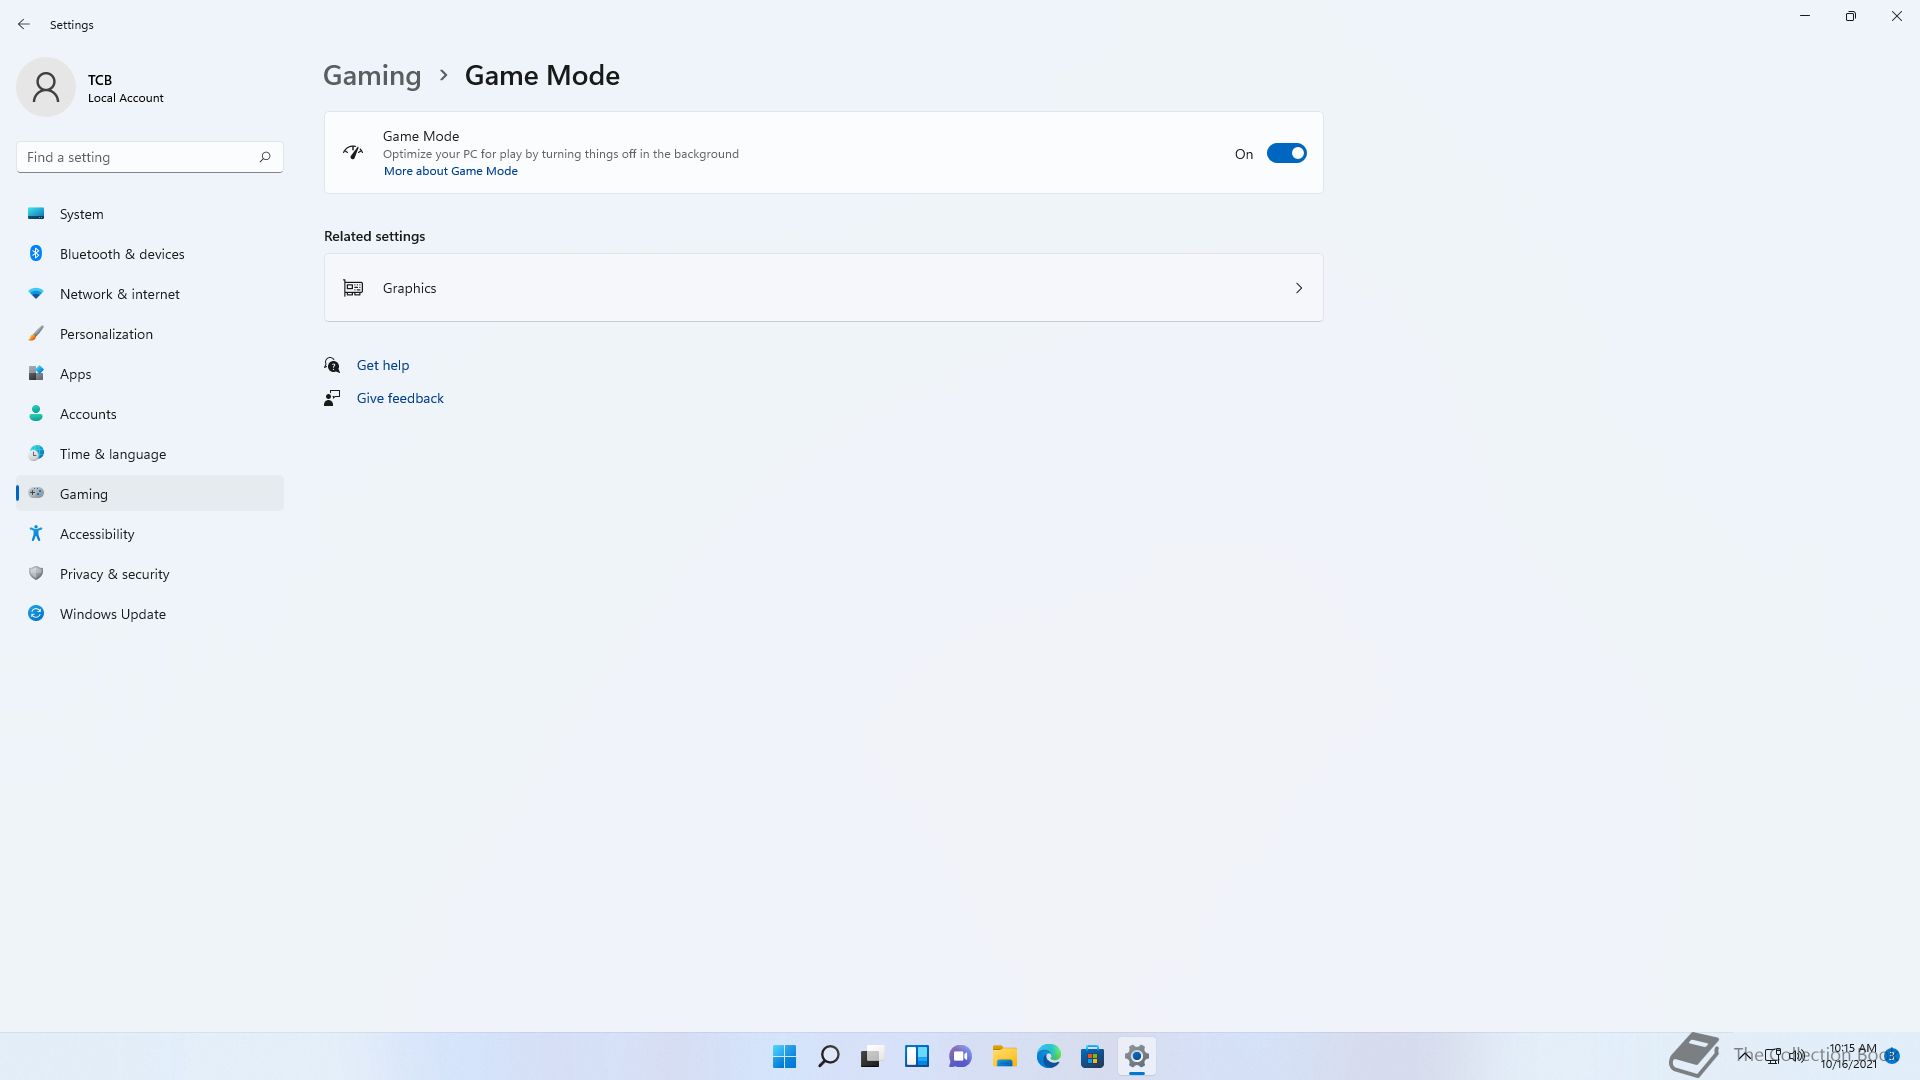Launch Microsoft Edge from taskbar
1920x1080 pixels.
click(1049, 1056)
